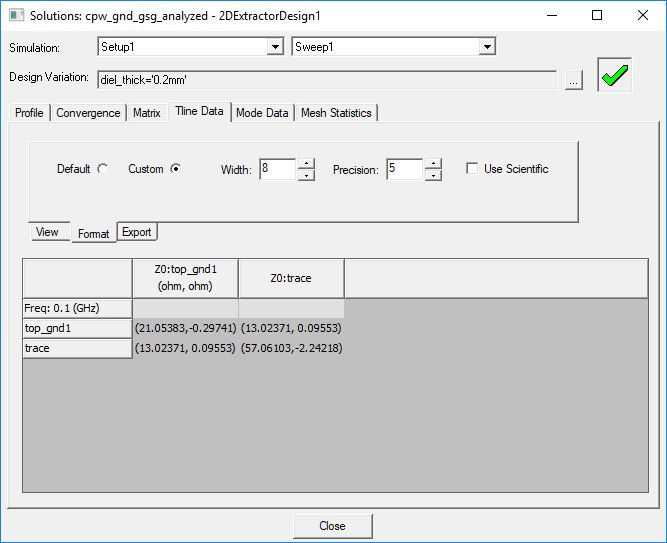Close the Solutions window with X
The width and height of the screenshot is (667, 543).
click(643, 15)
